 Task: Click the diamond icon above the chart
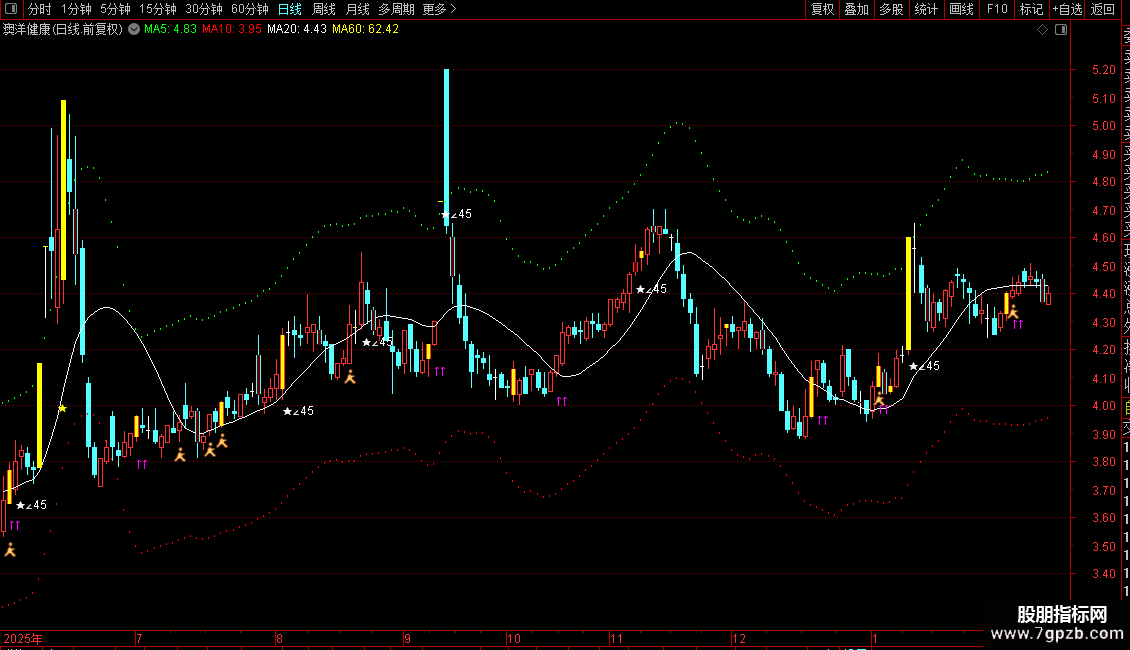point(1042,30)
